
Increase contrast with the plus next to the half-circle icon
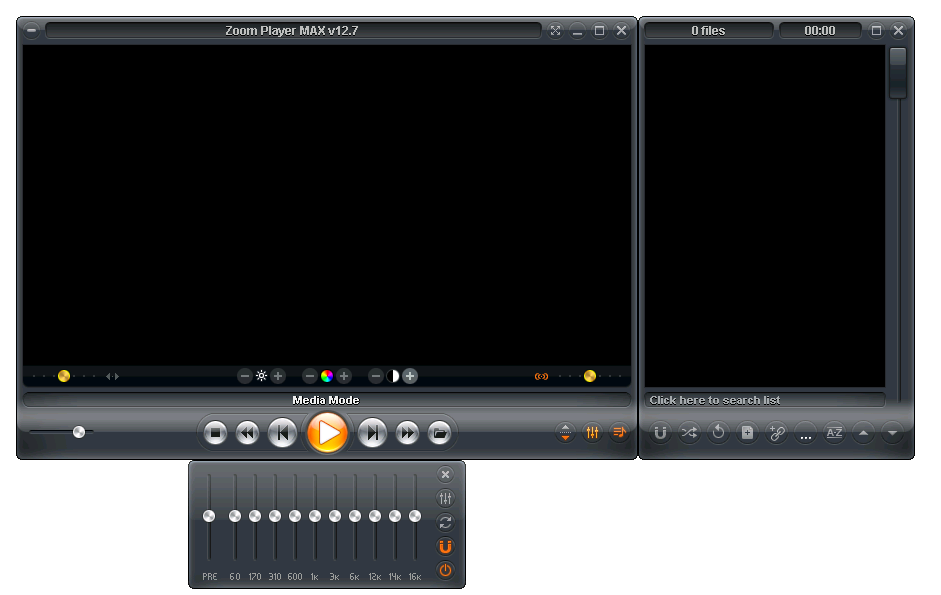[410, 376]
